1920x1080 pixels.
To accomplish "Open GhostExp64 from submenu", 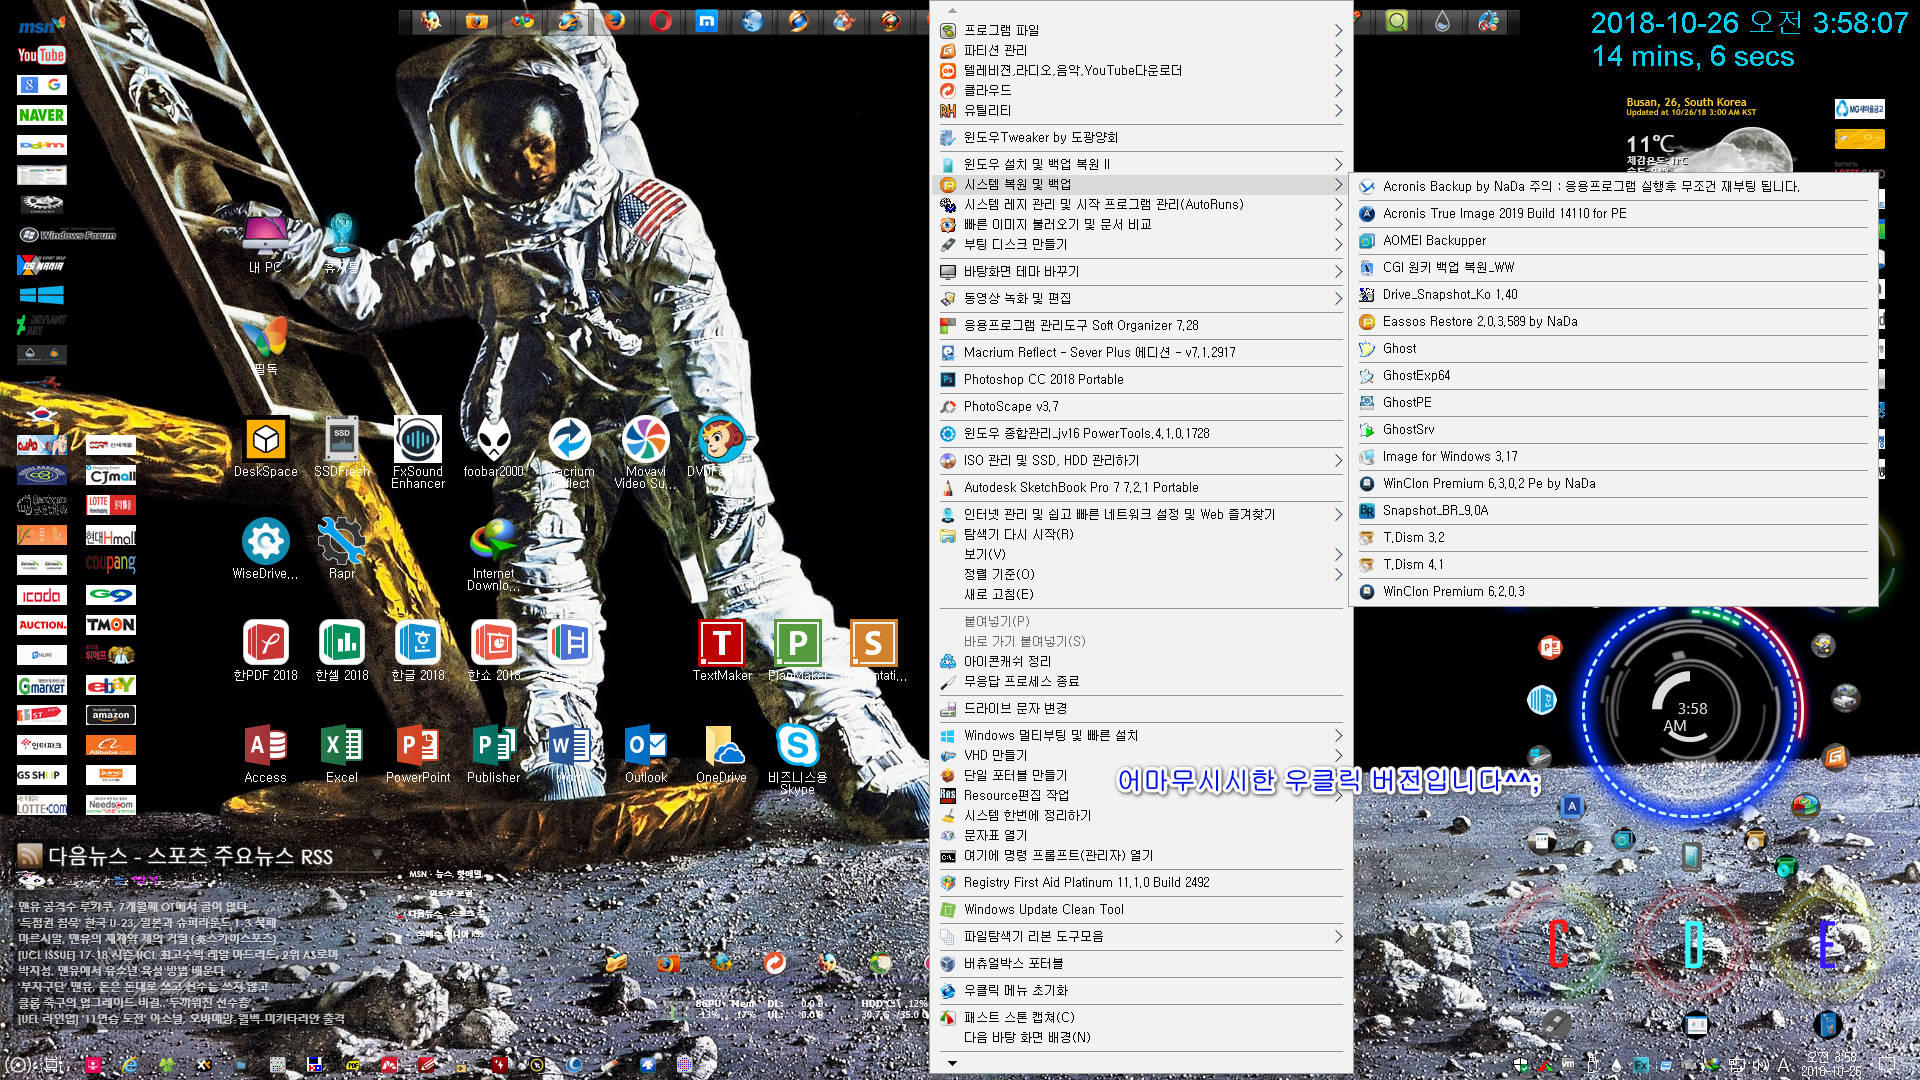I will [1612, 375].
